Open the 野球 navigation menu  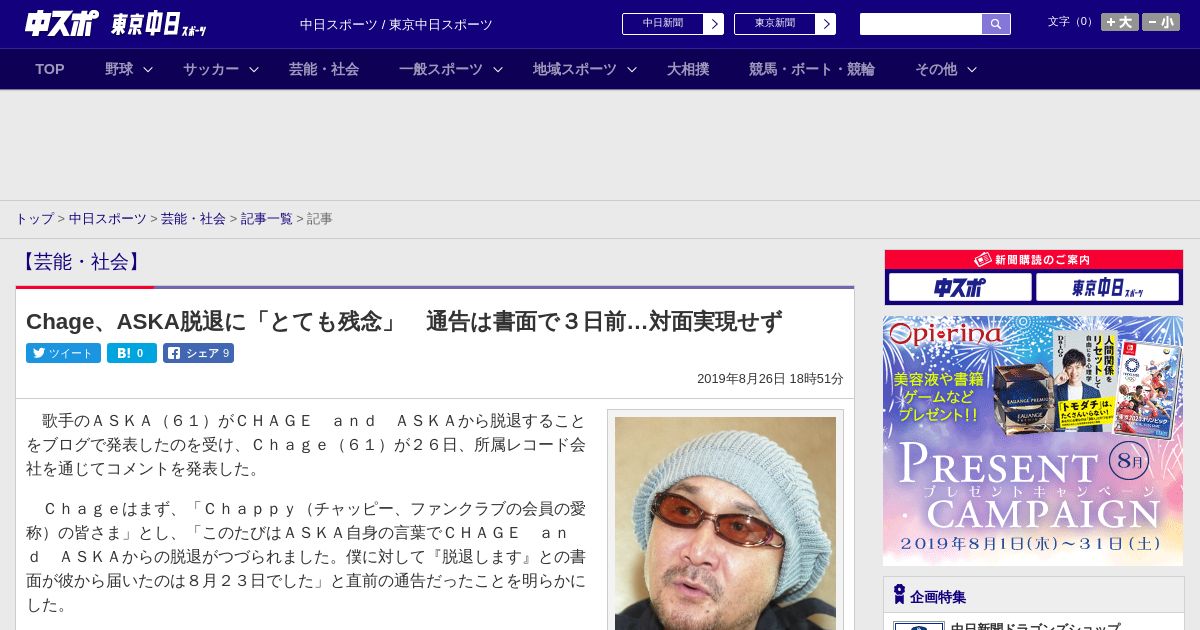click(119, 69)
